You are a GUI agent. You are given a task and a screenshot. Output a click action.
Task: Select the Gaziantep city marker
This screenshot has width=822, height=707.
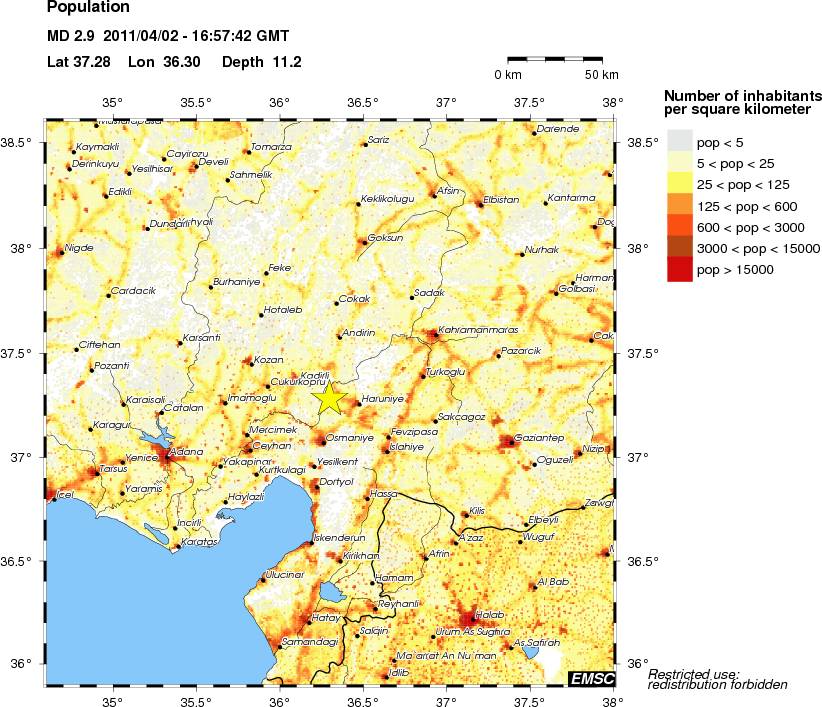point(513,441)
